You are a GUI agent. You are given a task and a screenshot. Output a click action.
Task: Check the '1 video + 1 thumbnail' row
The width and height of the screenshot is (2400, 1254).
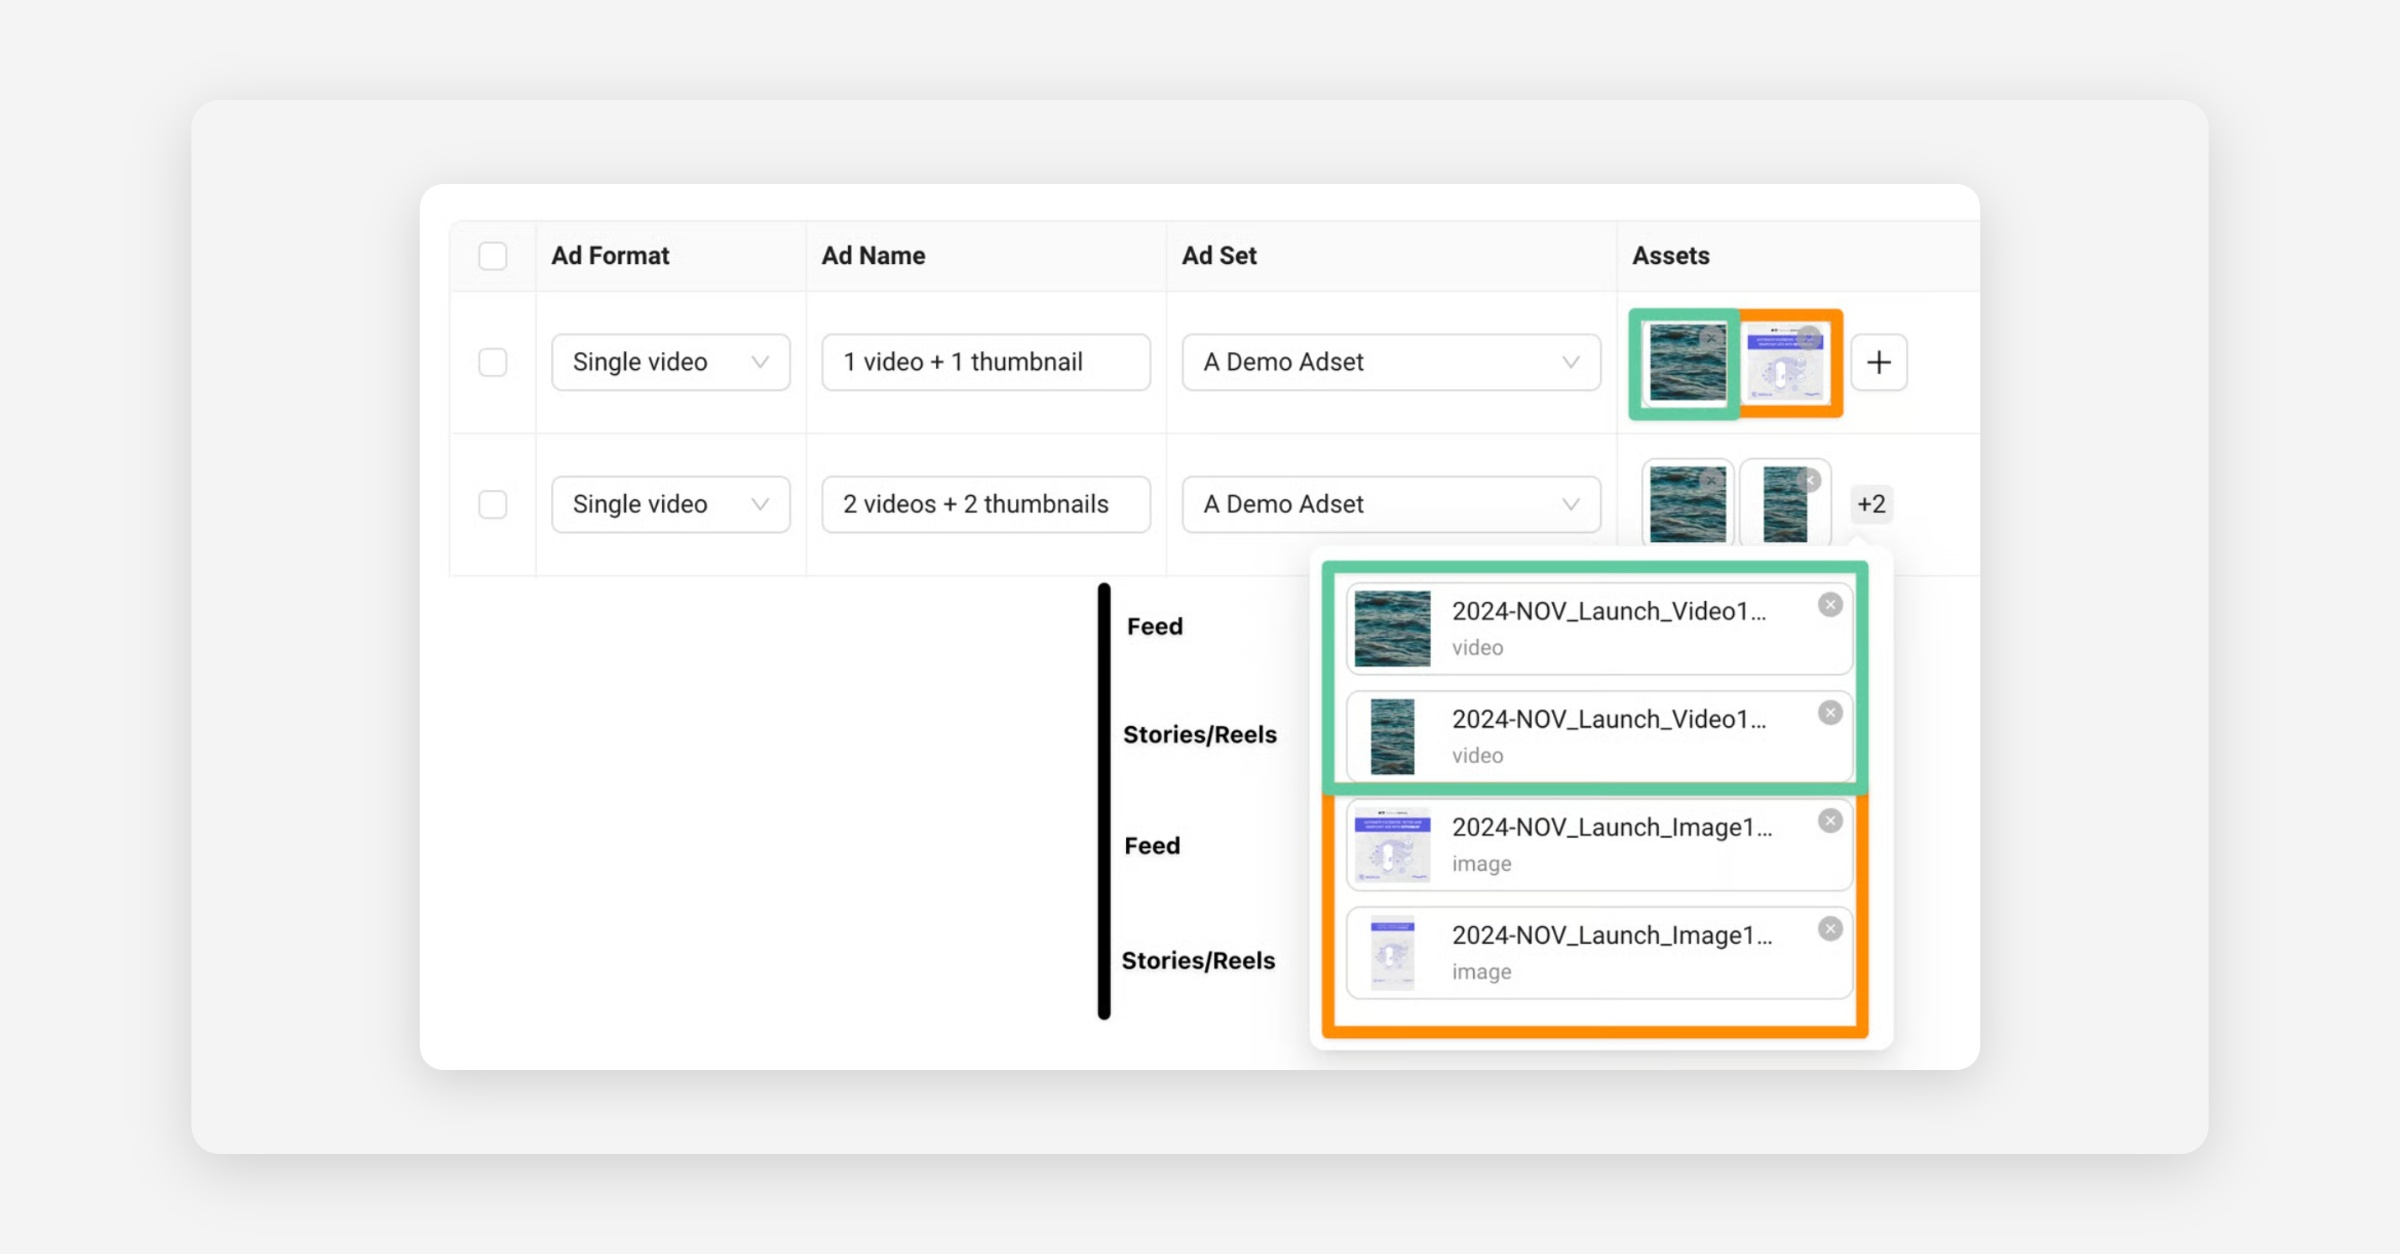pos(493,362)
